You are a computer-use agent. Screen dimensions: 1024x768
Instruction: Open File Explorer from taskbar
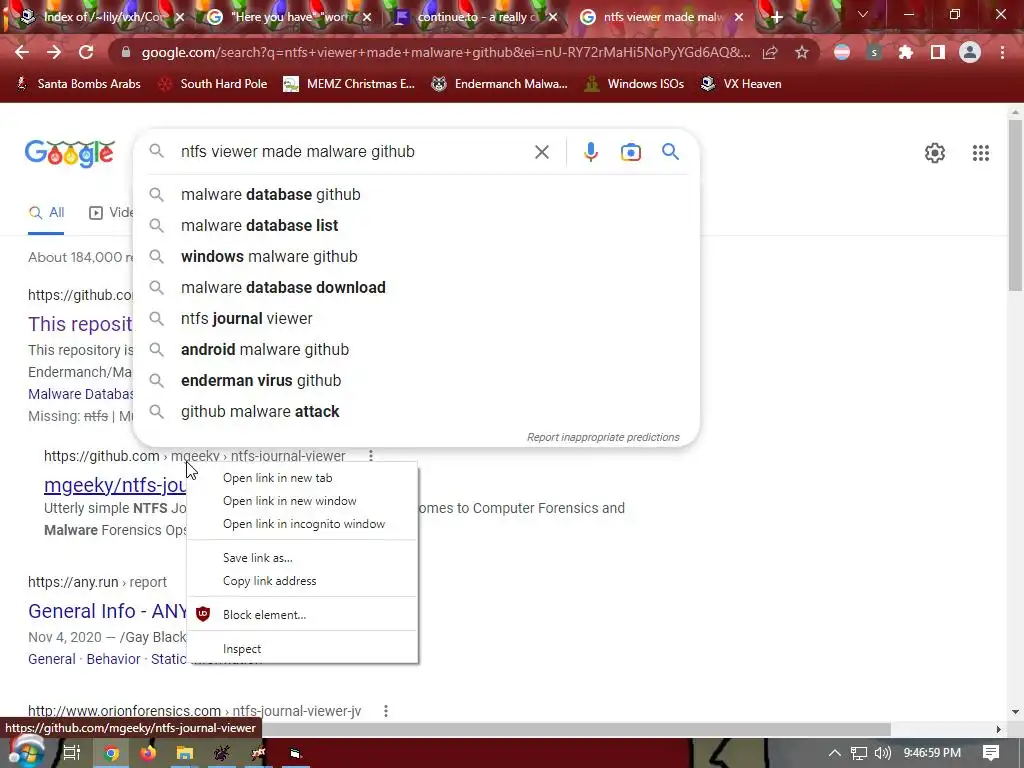pos(185,753)
